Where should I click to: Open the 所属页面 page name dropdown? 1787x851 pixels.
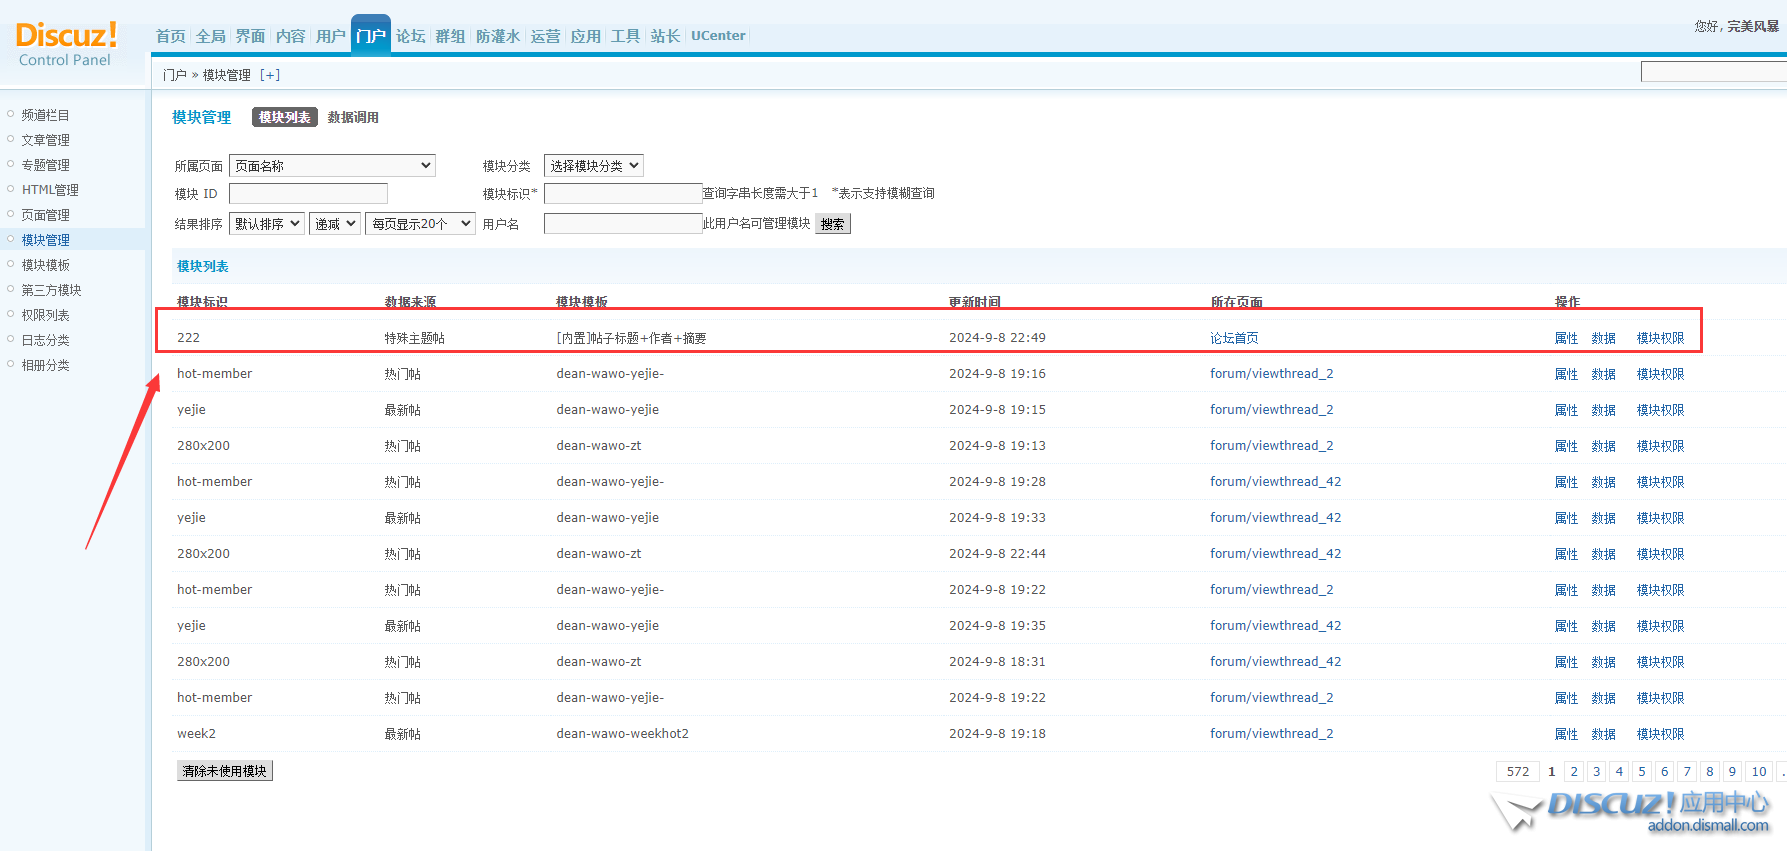(x=332, y=166)
